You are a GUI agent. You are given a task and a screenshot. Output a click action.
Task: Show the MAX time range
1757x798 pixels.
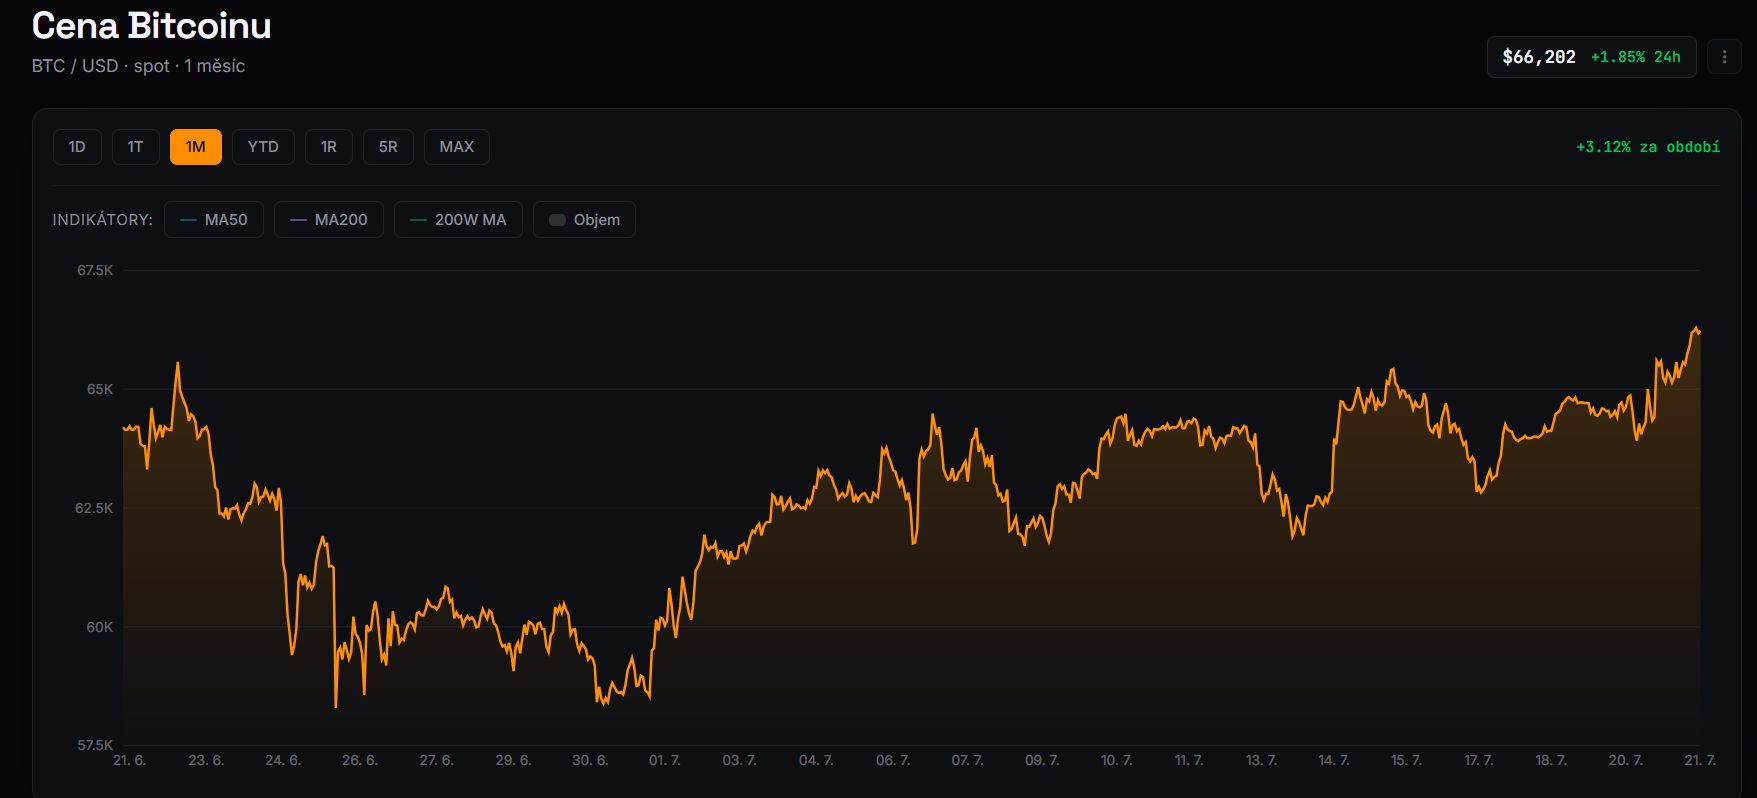tap(457, 147)
